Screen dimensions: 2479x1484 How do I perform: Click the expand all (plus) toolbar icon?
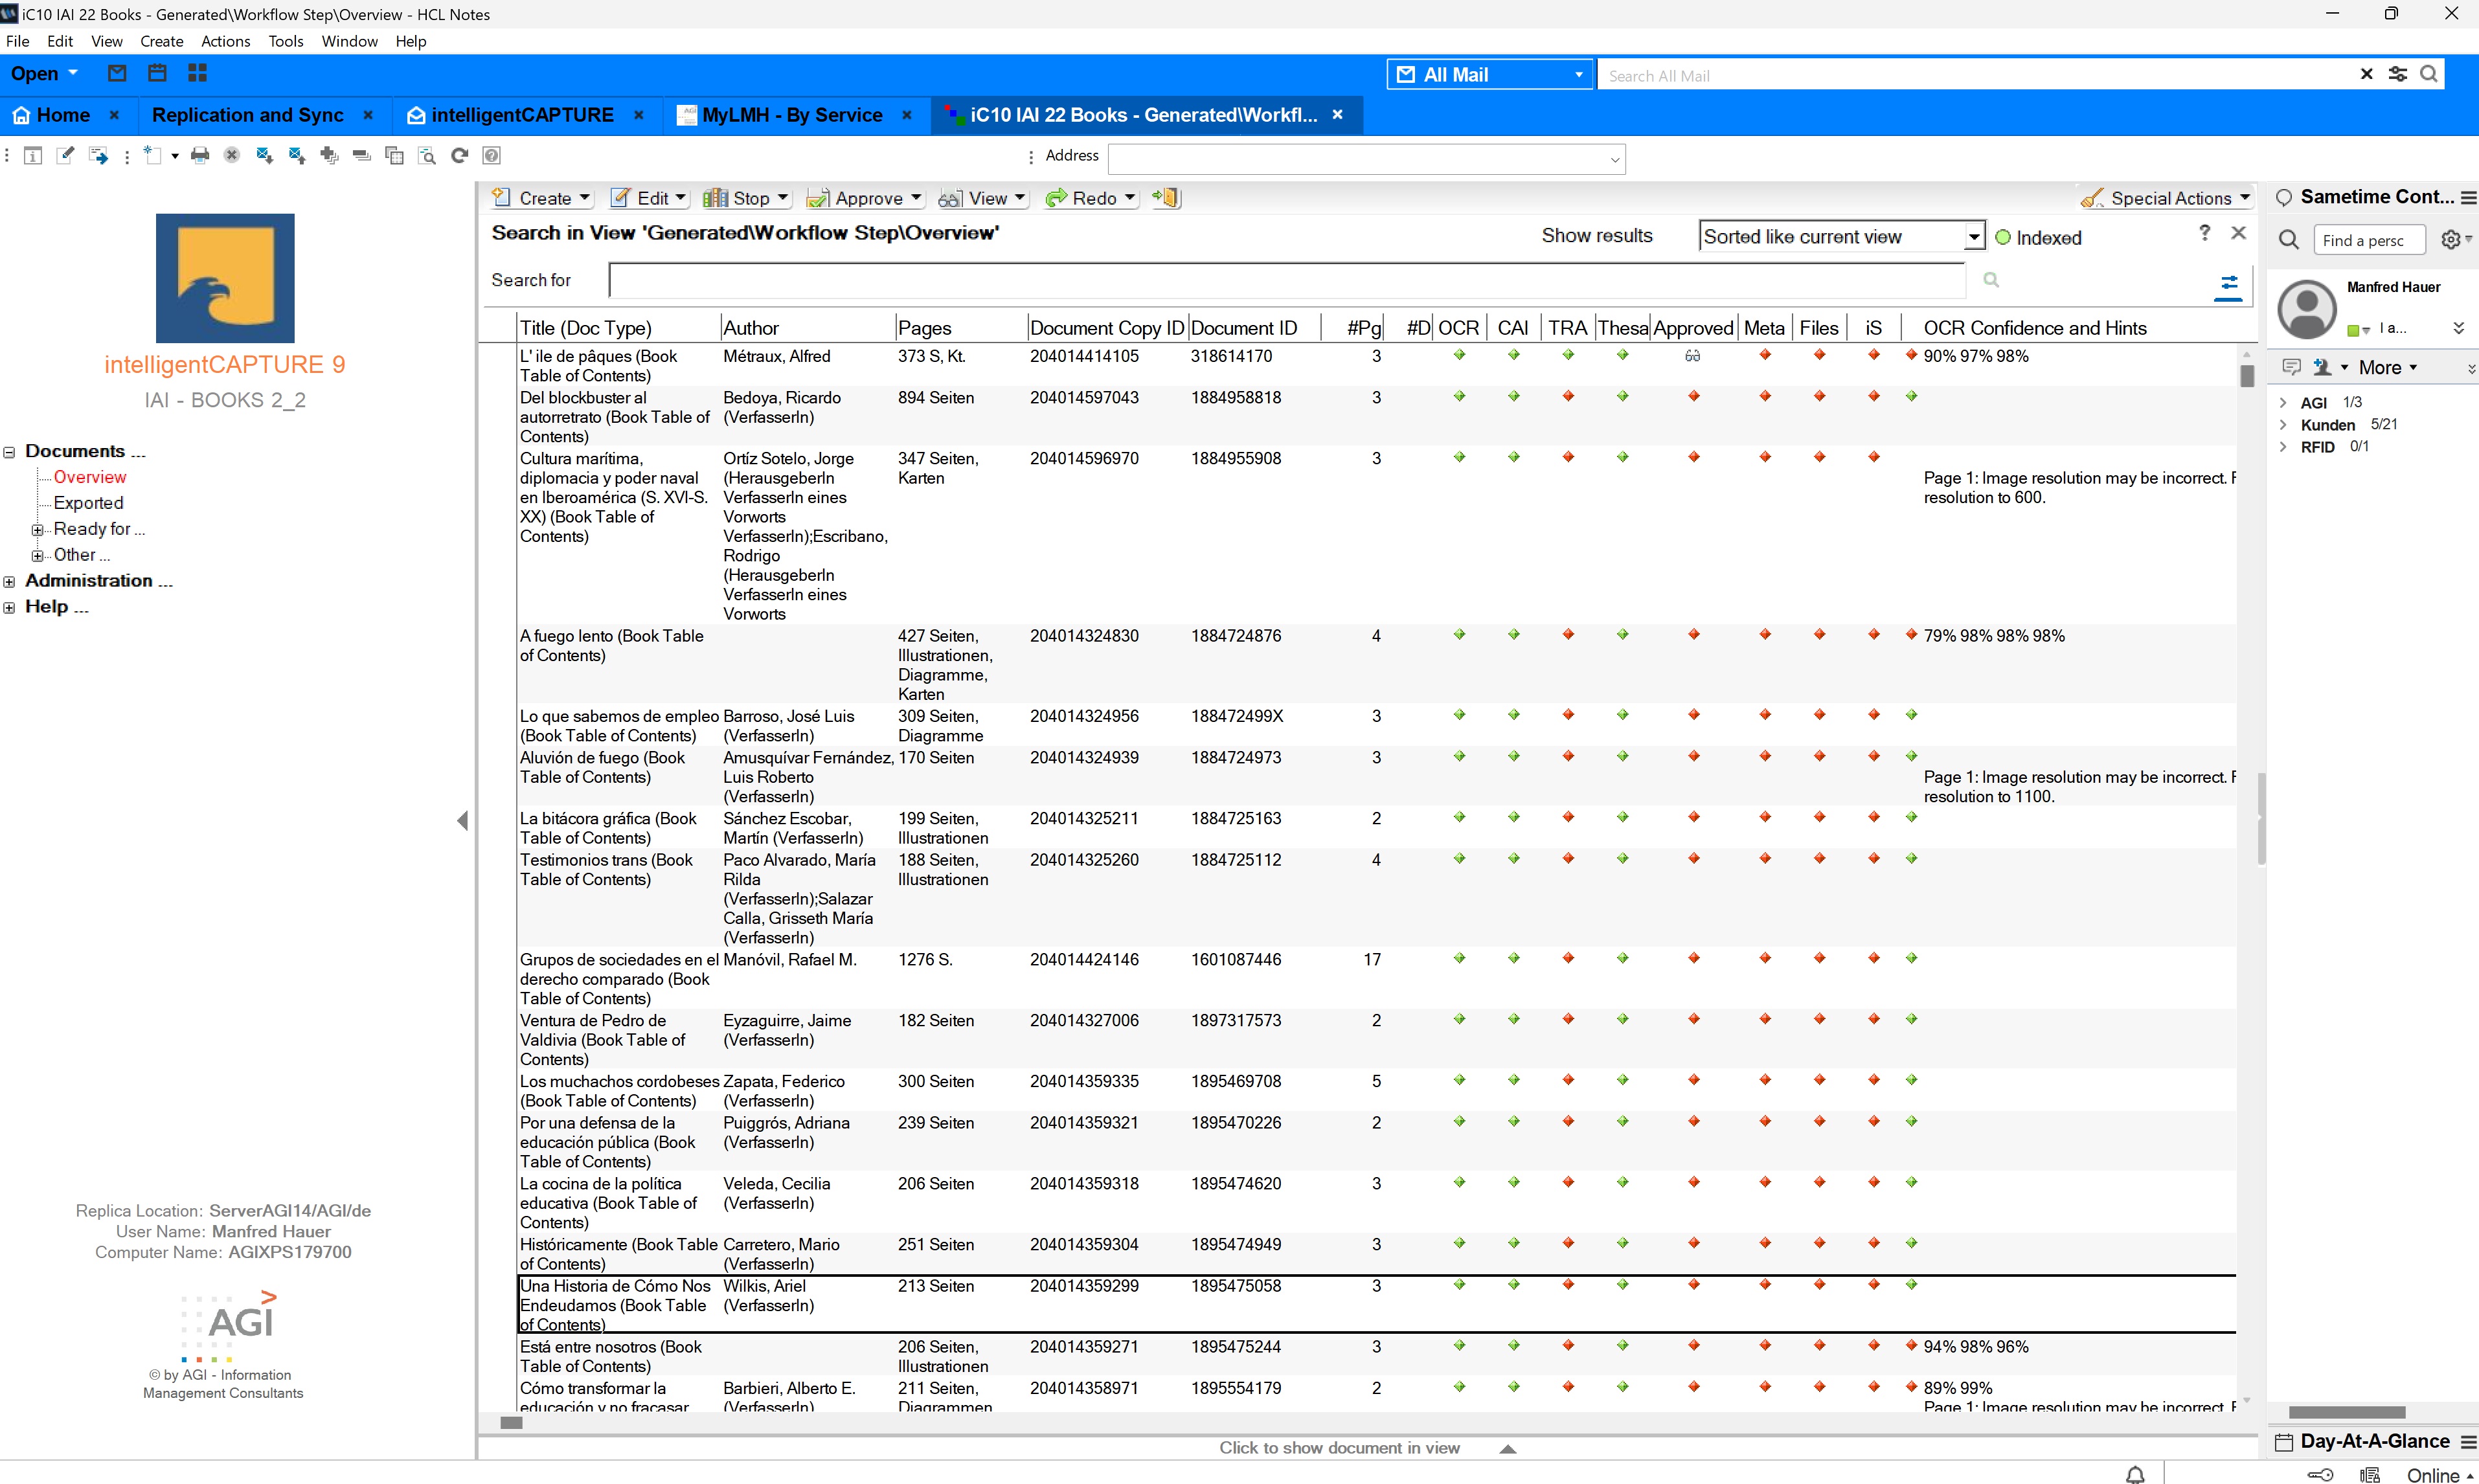(x=329, y=155)
